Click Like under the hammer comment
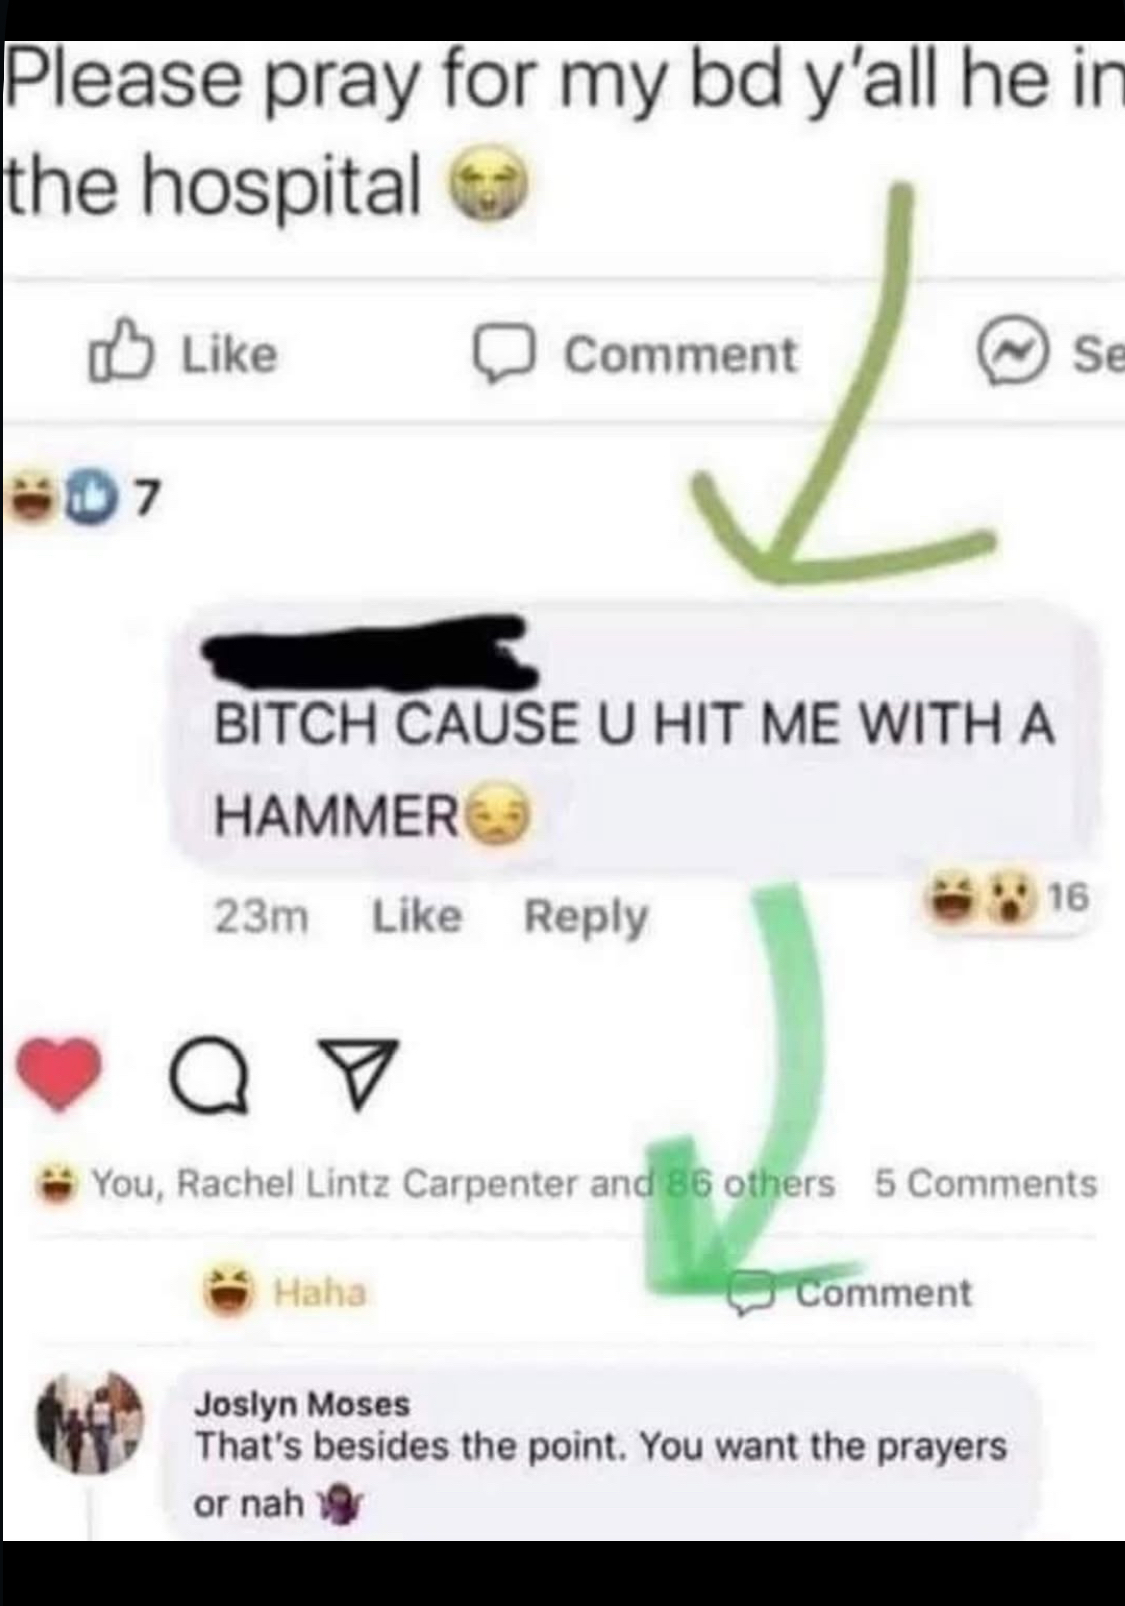This screenshot has height=1606, width=1125. click(x=417, y=915)
